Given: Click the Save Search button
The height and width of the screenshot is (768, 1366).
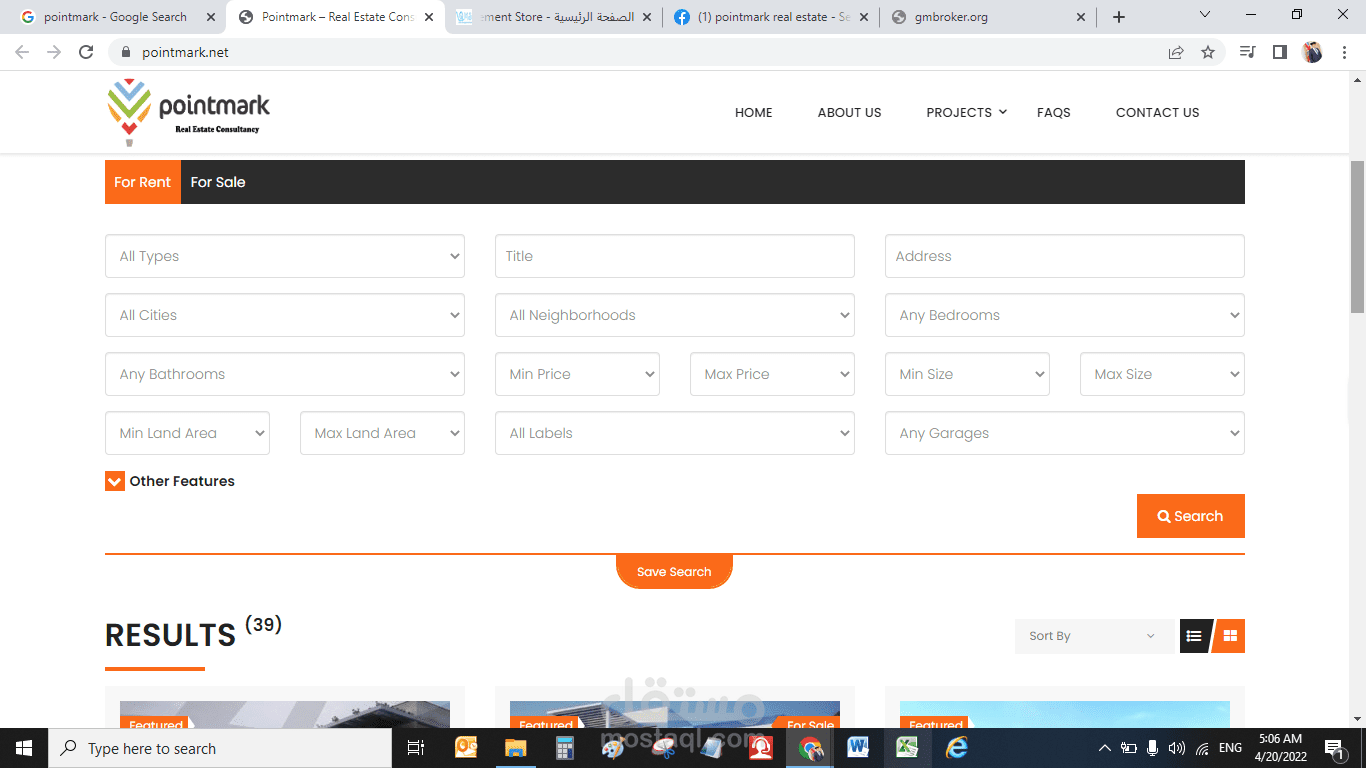Looking at the screenshot, I should (x=674, y=572).
